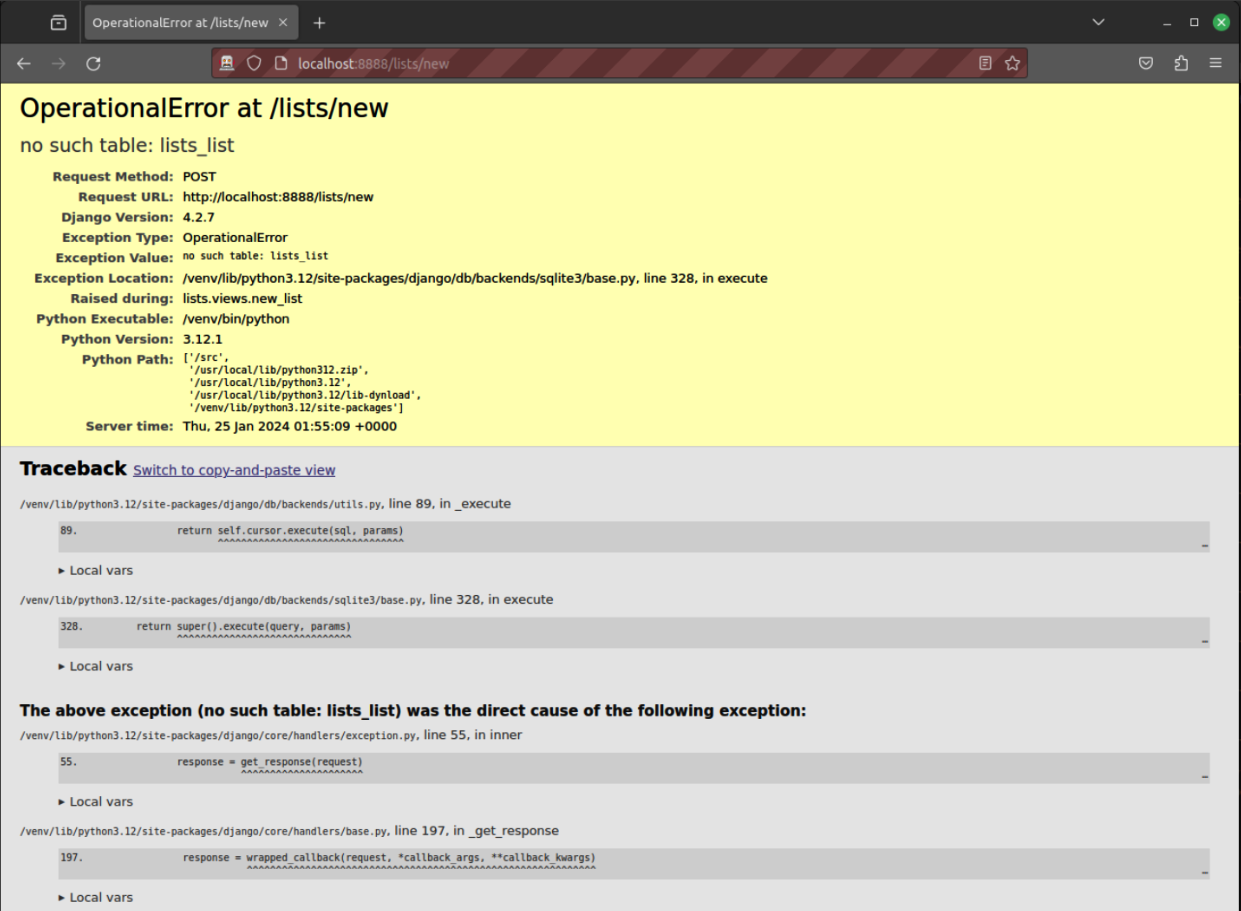Go back to the previous page
Viewport: 1241px width, 911px height.
24,63
